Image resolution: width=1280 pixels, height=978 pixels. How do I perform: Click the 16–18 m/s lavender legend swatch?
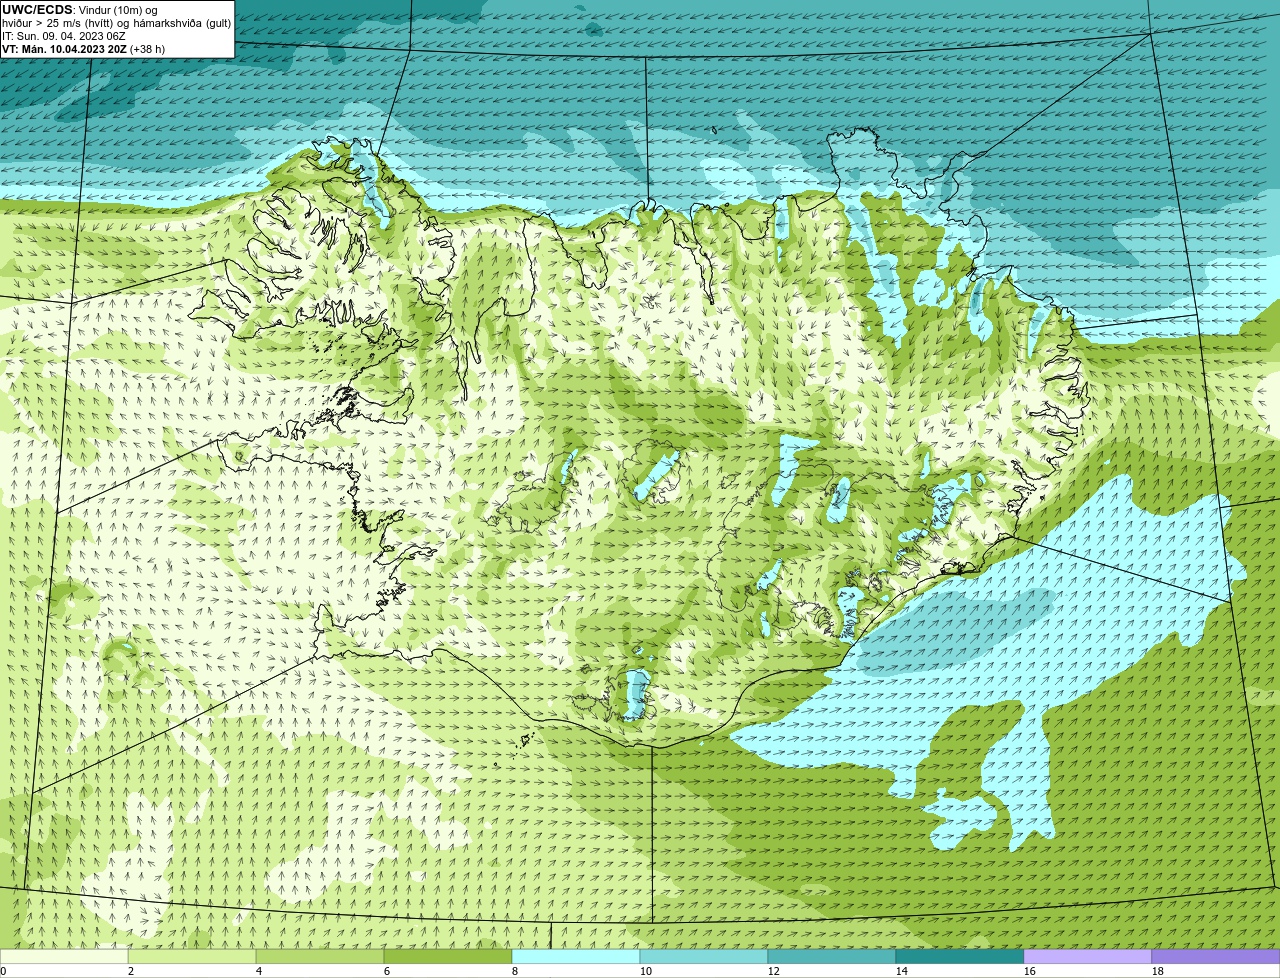pos(1088,957)
